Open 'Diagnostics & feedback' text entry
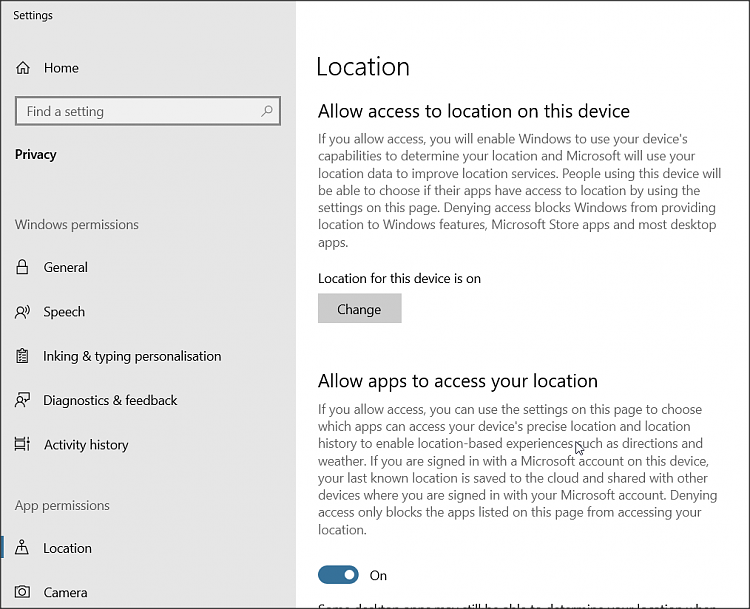The image size is (750, 609). click(110, 400)
